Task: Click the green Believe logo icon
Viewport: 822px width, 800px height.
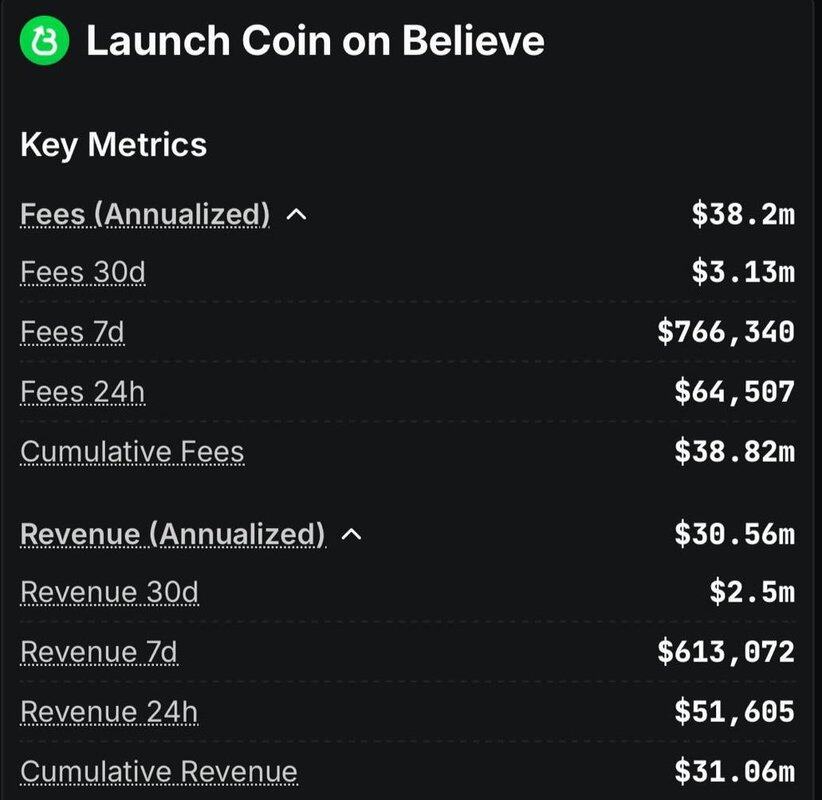Action: pyautogui.click(x=45, y=41)
